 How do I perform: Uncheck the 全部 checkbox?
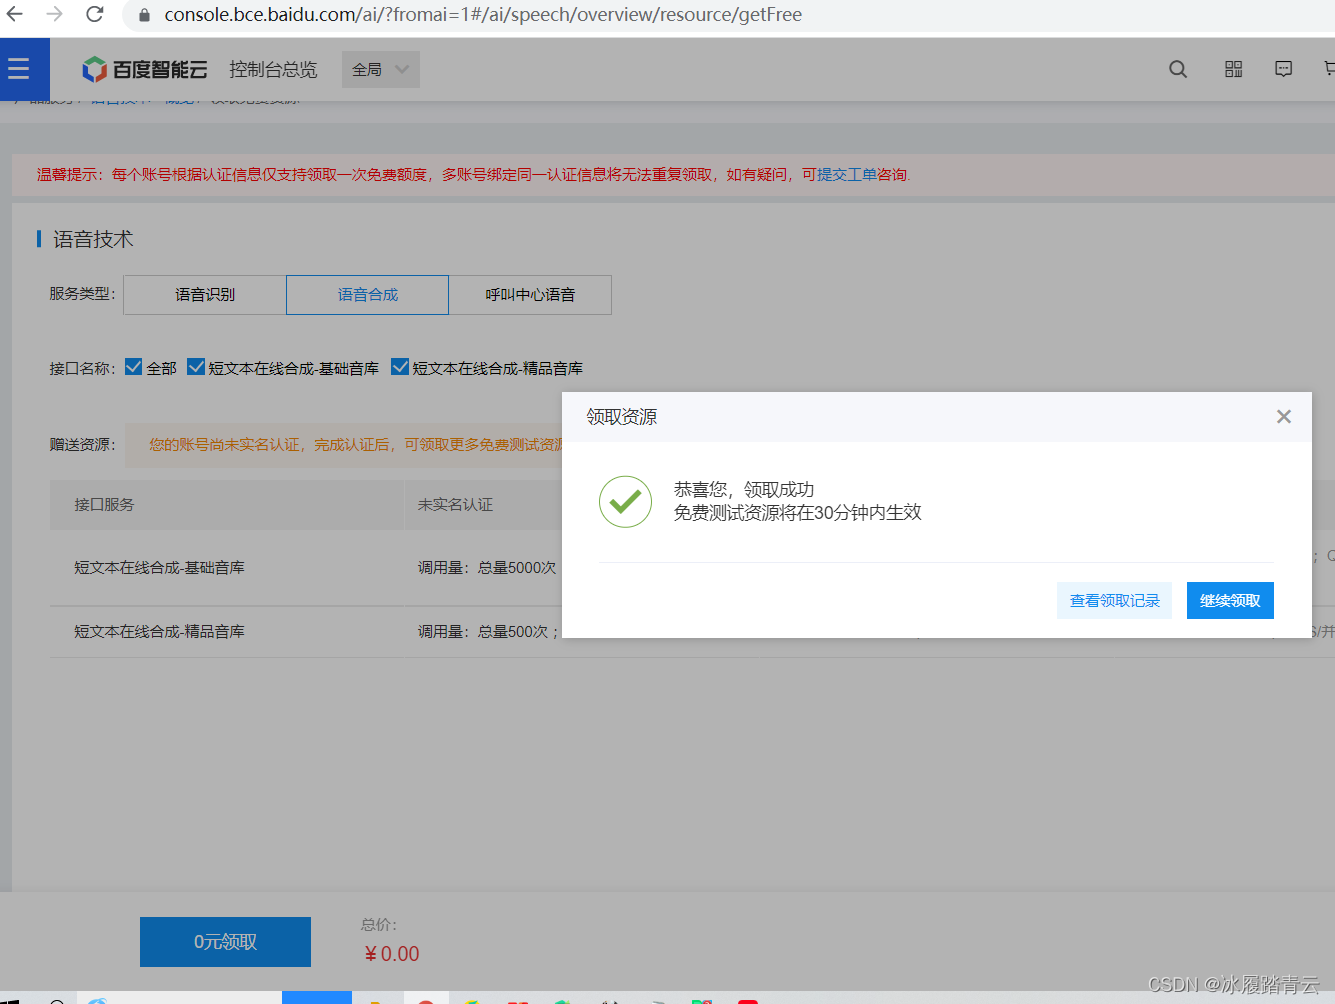click(133, 366)
